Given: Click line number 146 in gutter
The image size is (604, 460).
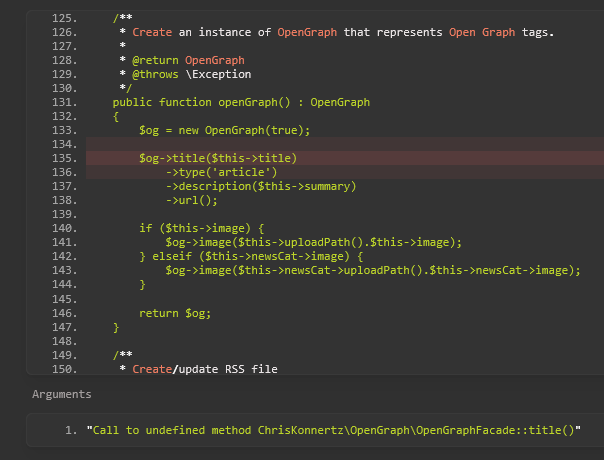Looking at the screenshot, I should click(x=64, y=313).
